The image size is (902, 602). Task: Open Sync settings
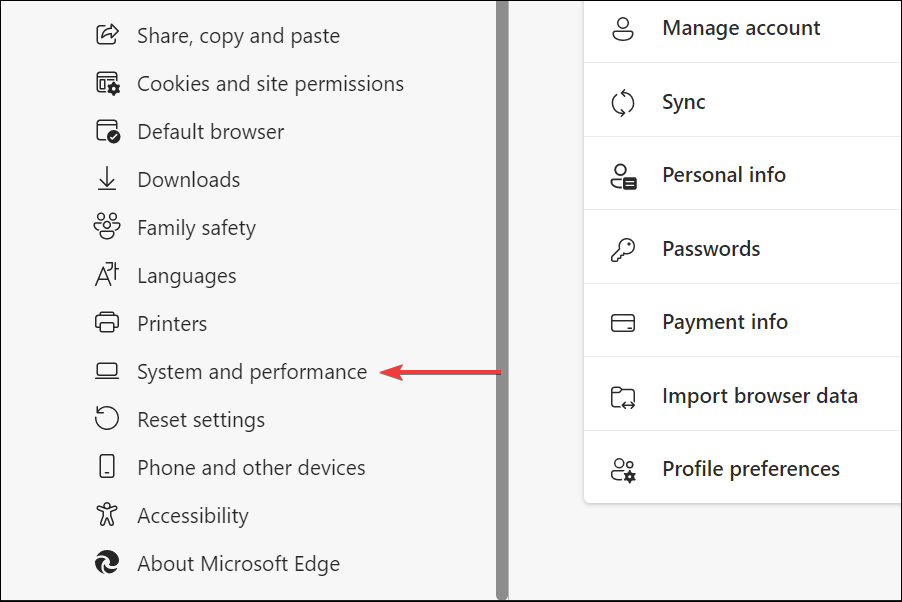pos(684,102)
